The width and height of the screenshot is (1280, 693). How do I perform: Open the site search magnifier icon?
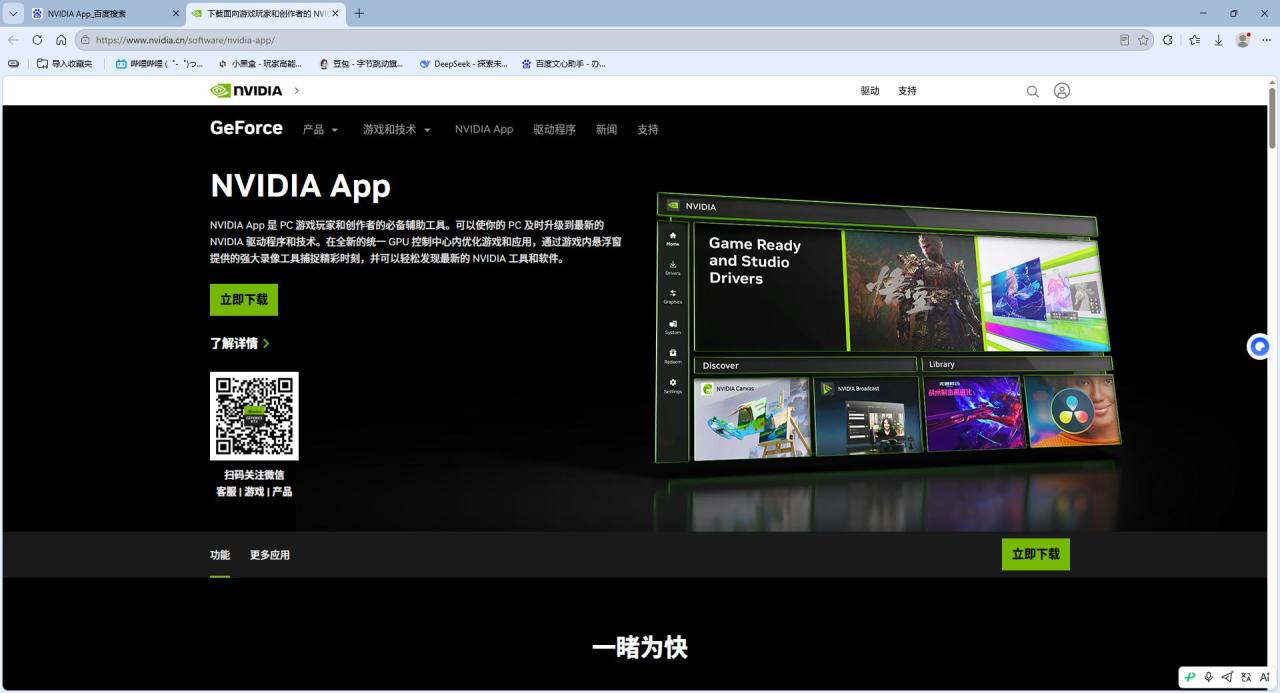coord(1033,91)
